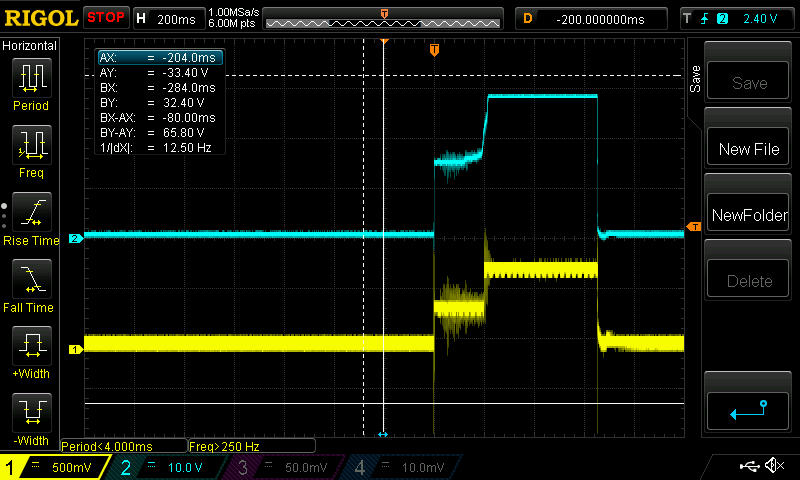Screen dimensions: 800x480
Task: Click the red STOP status button
Action: pos(105,18)
